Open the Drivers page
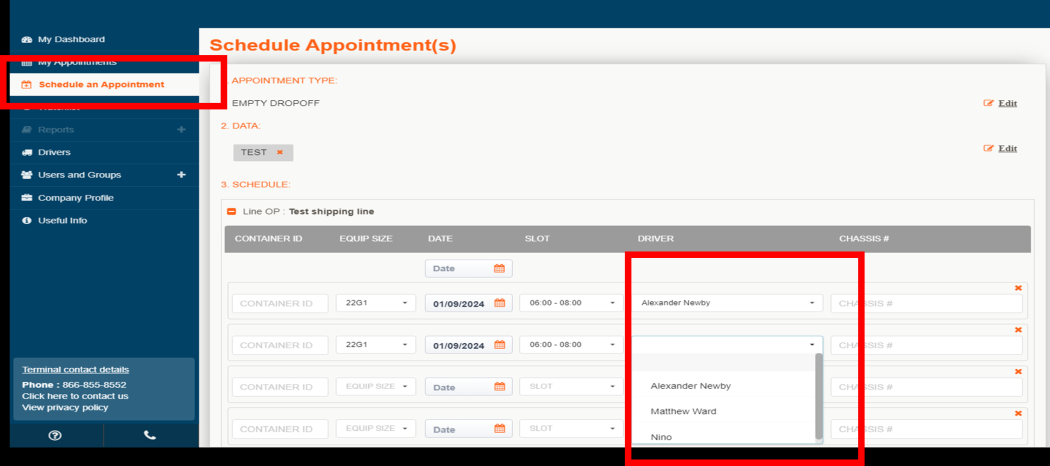Image resolution: width=1050 pixels, height=466 pixels. pyautogui.click(x=54, y=152)
